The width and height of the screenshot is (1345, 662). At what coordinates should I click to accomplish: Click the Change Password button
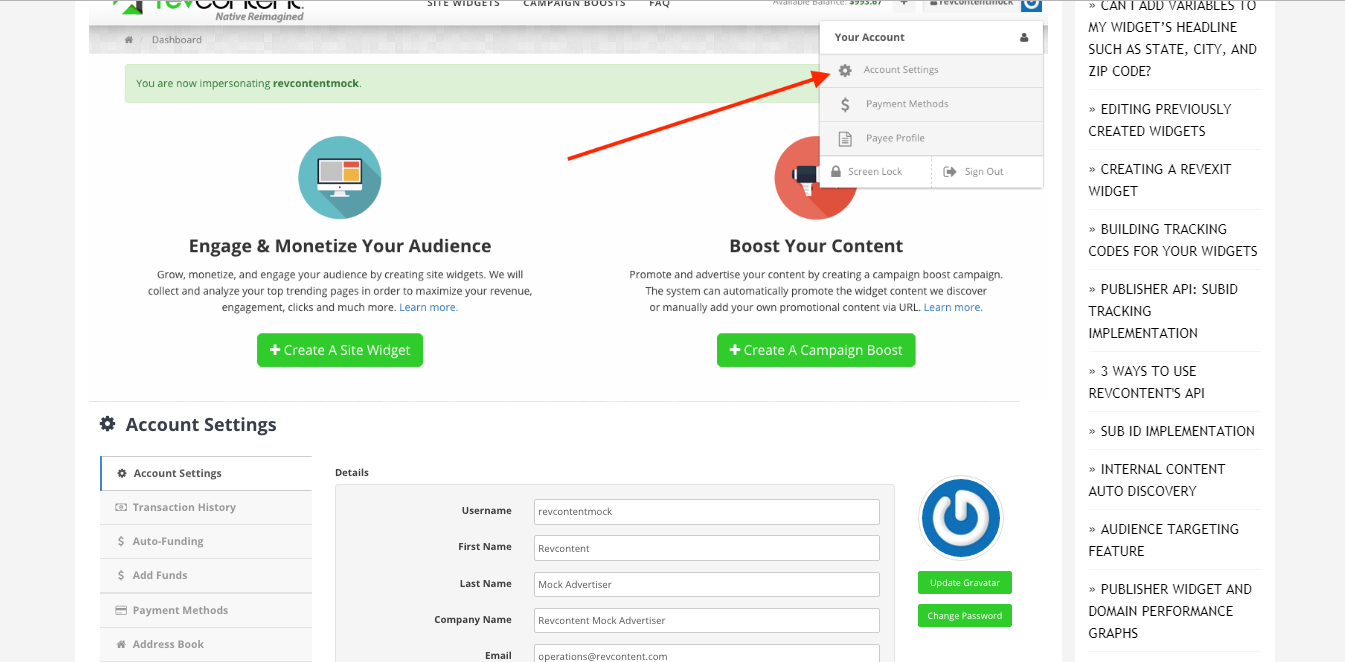pyautogui.click(x=965, y=616)
